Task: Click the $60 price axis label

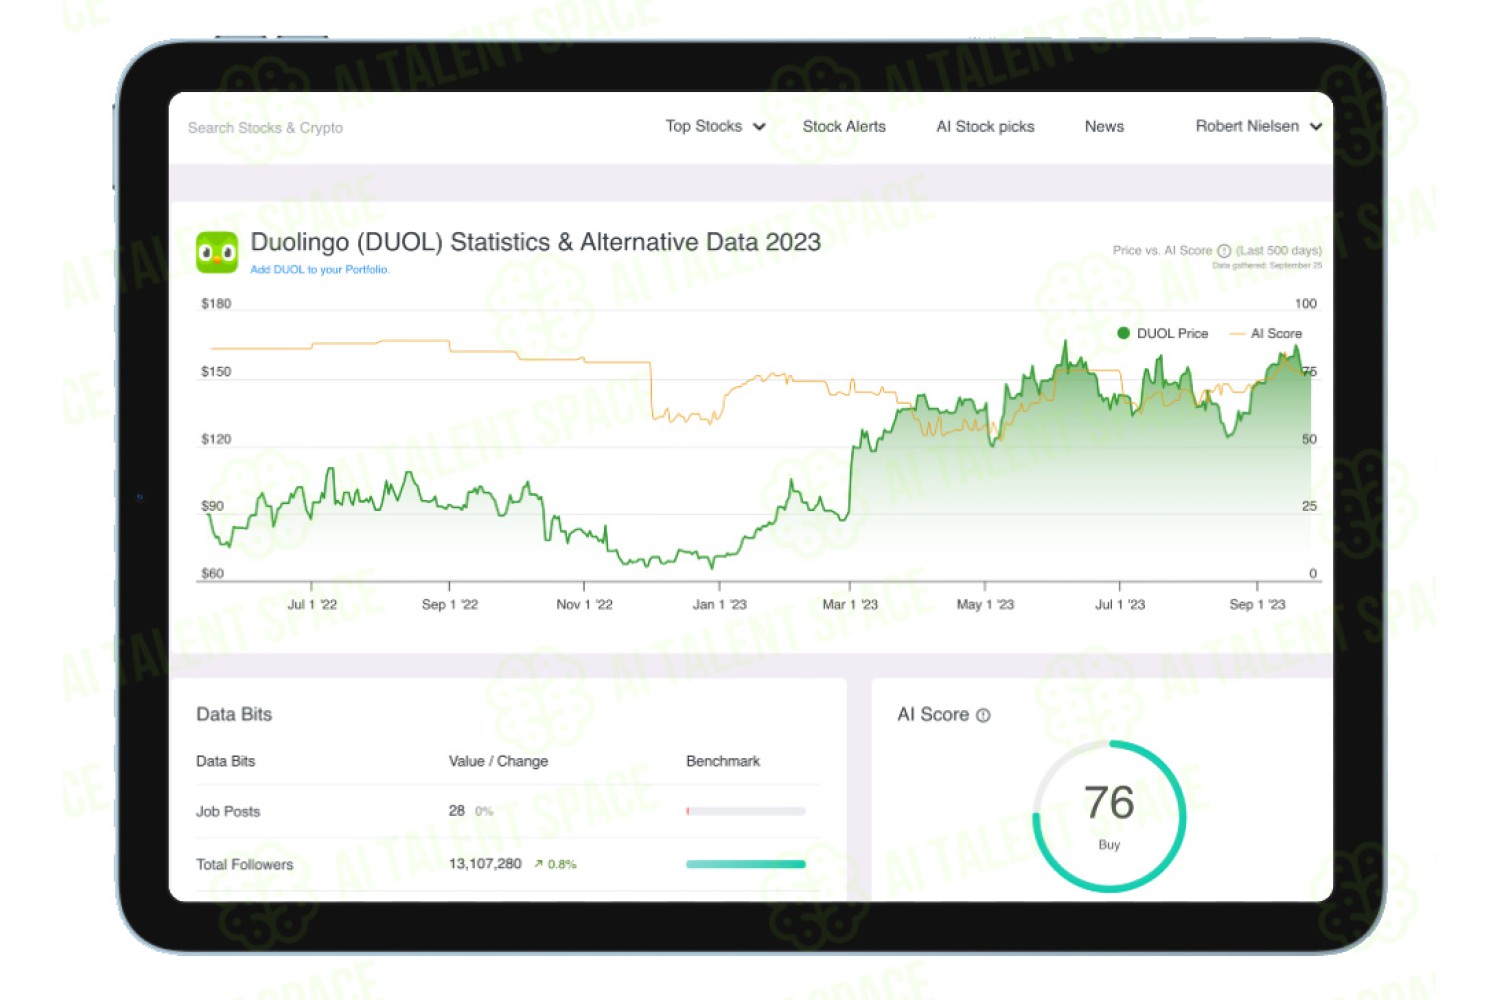Action: click(x=212, y=573)
